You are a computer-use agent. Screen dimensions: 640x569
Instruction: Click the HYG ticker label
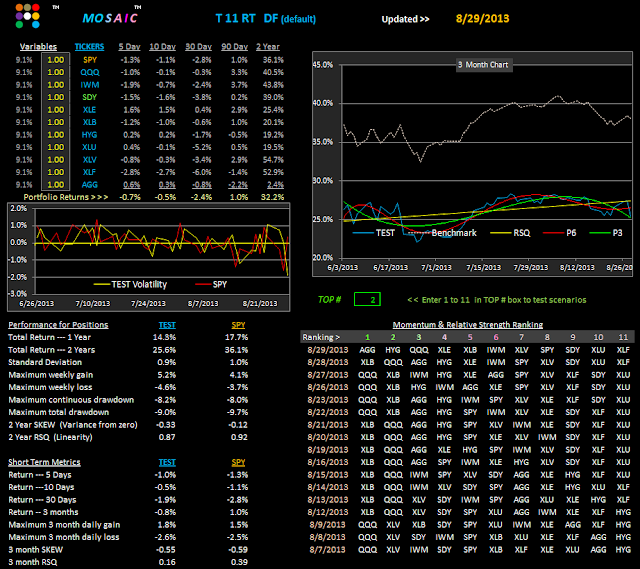tap(90, 135)
